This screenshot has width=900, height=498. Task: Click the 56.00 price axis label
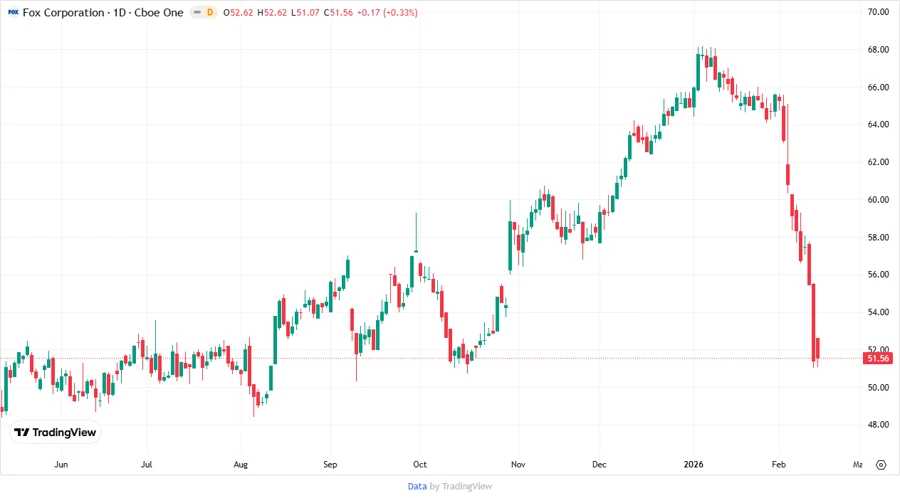click(878, 275)
